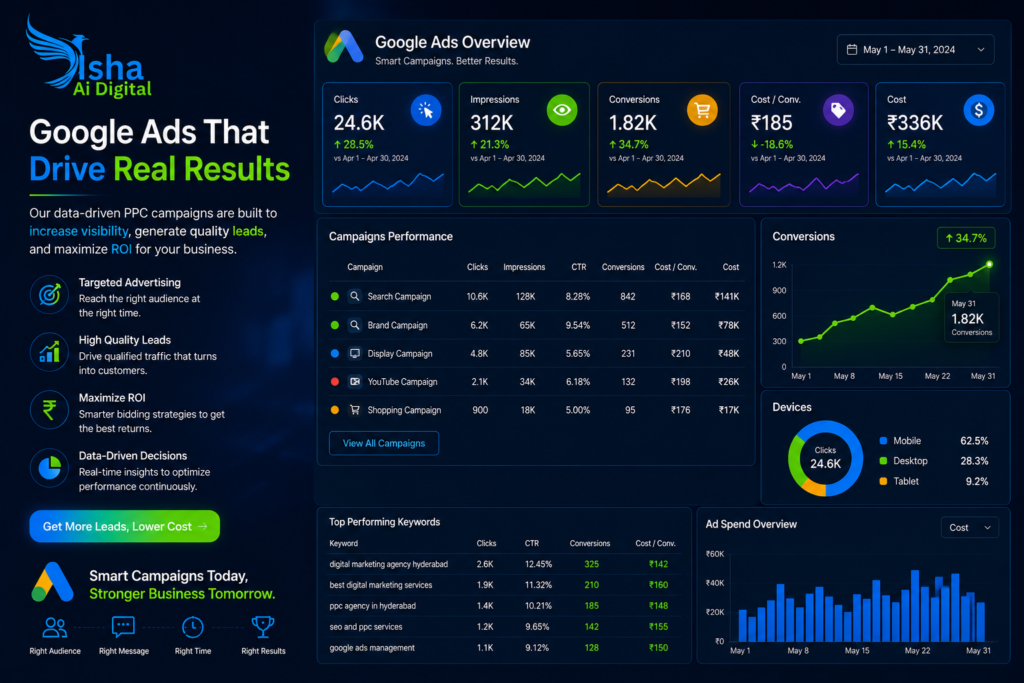Viewport: 1024px width, 683px height.
Task: Click the Impressions card eye icon
Action: (x=562, y=110)
